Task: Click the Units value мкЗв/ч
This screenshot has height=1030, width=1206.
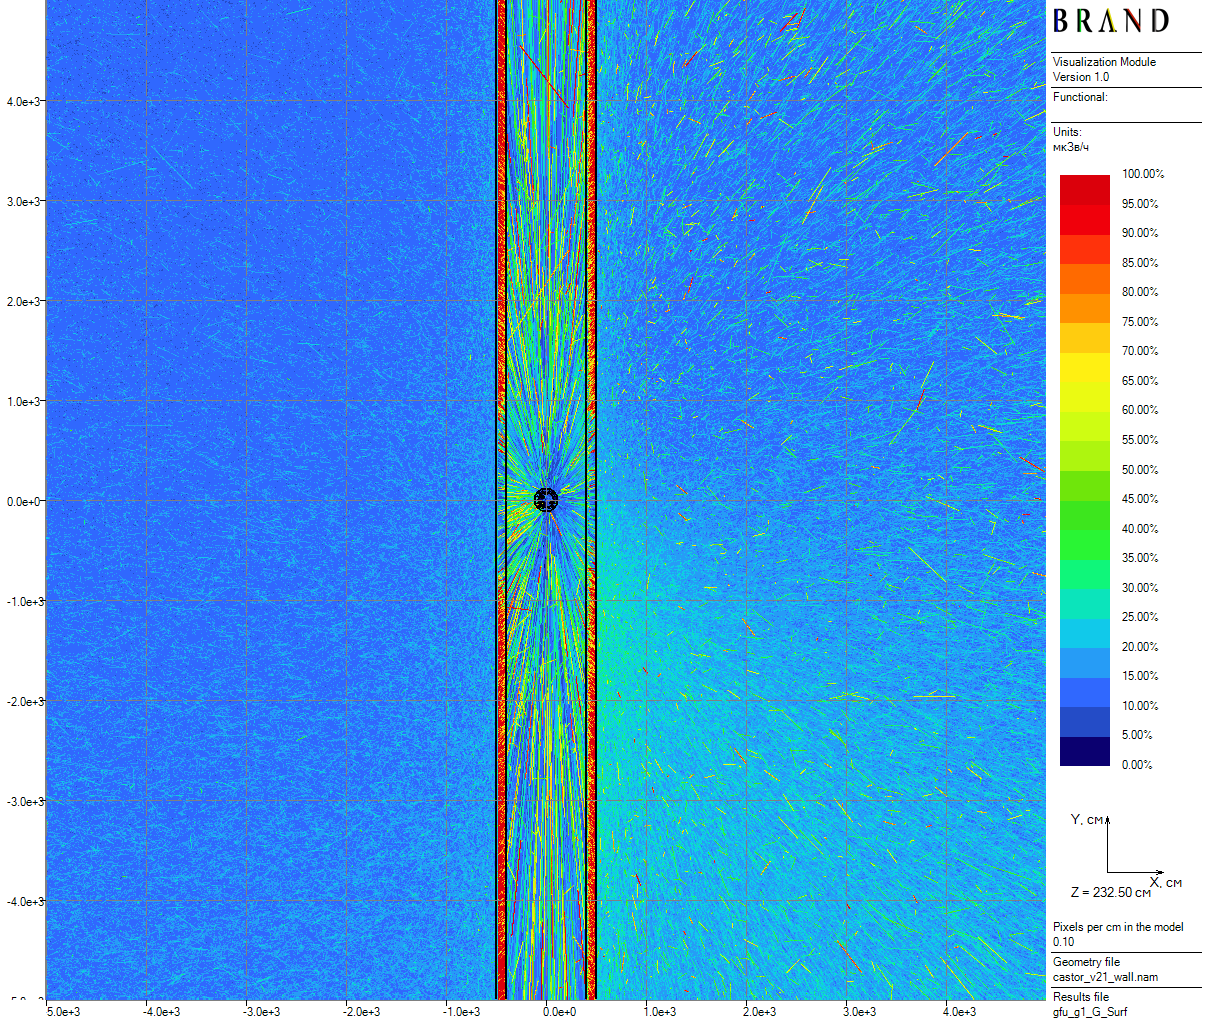Action: (1070, 147)
